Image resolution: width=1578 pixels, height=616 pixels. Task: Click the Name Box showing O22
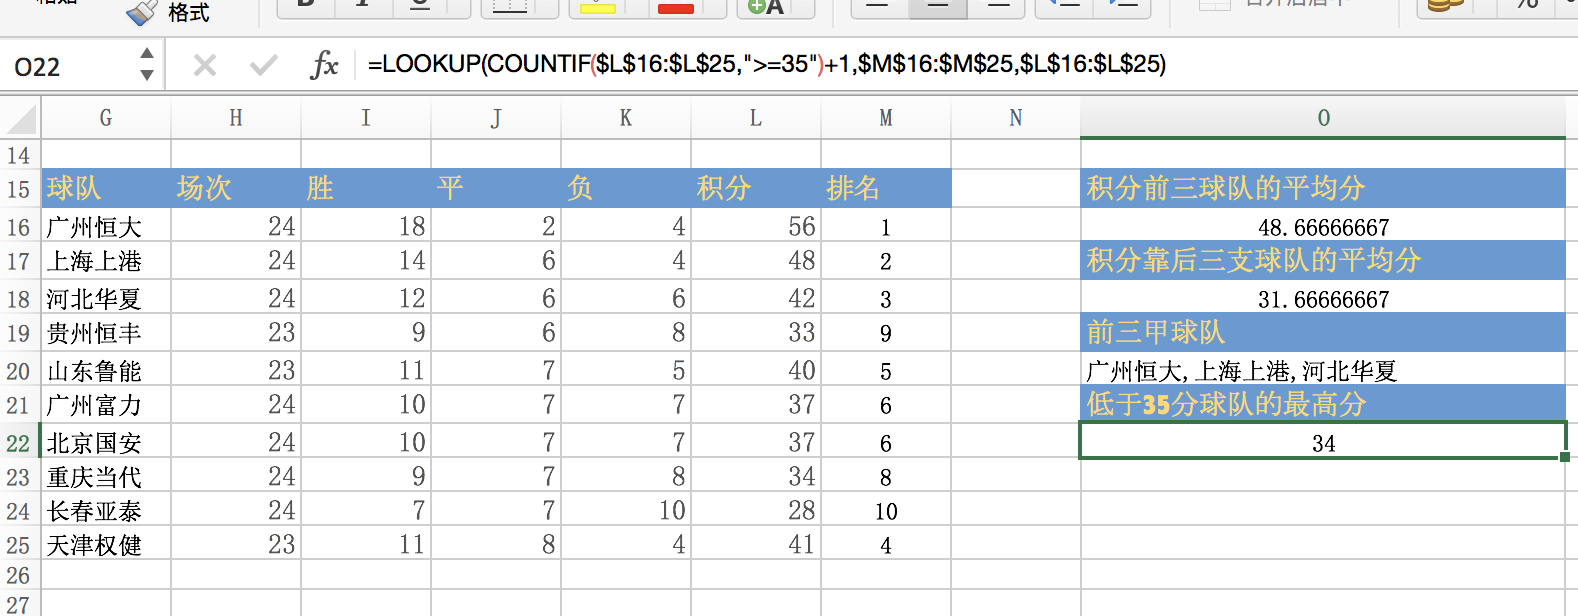click(70, 66)
